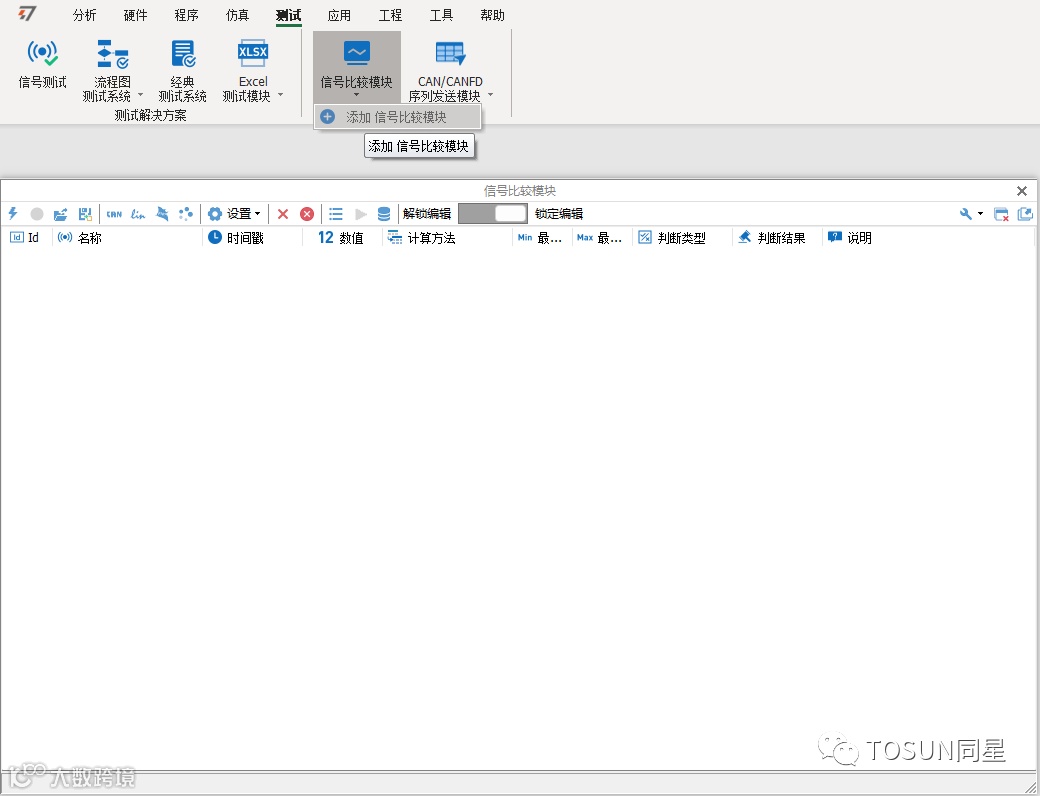Open the 应用 ribbon tab
The image size is (1040, 796).
339,15
